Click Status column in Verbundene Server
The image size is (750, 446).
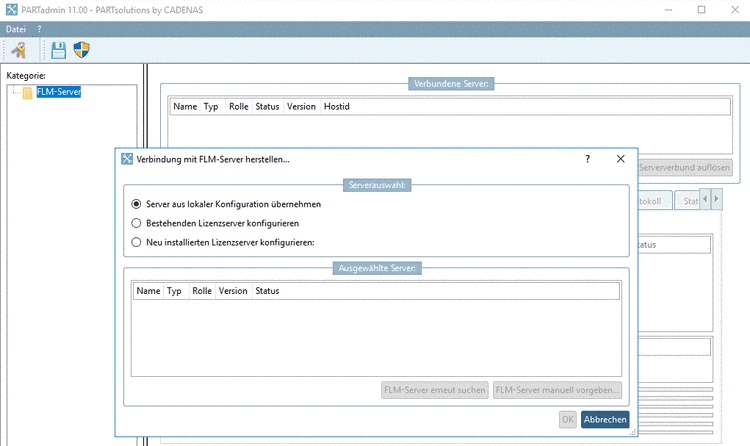tap(267, 107)
